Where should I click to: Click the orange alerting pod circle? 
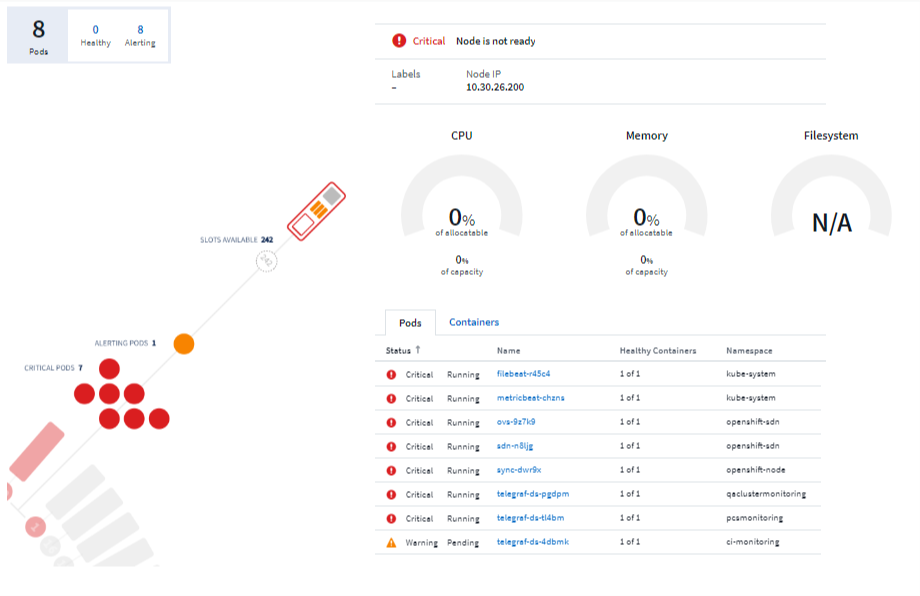click(x=183, y=344)
